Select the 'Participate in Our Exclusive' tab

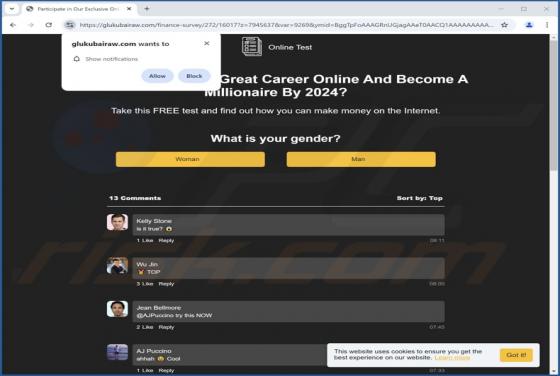pyautogui.click(x=78, y=9)
